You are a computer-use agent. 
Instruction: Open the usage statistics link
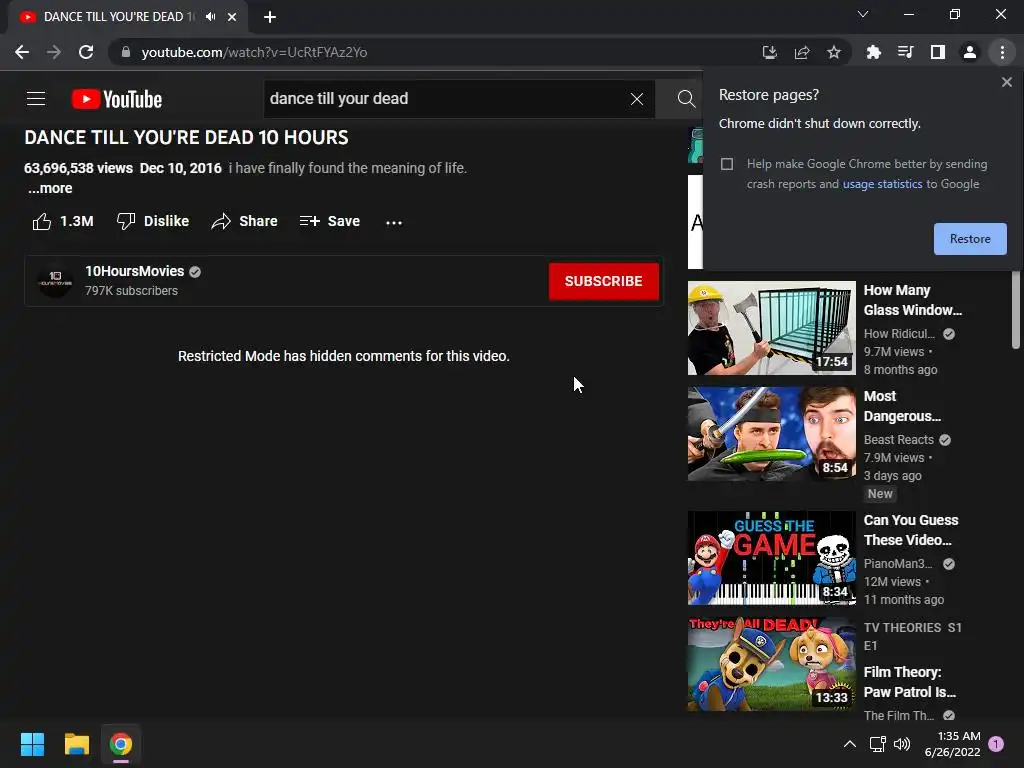coord(882,184)
